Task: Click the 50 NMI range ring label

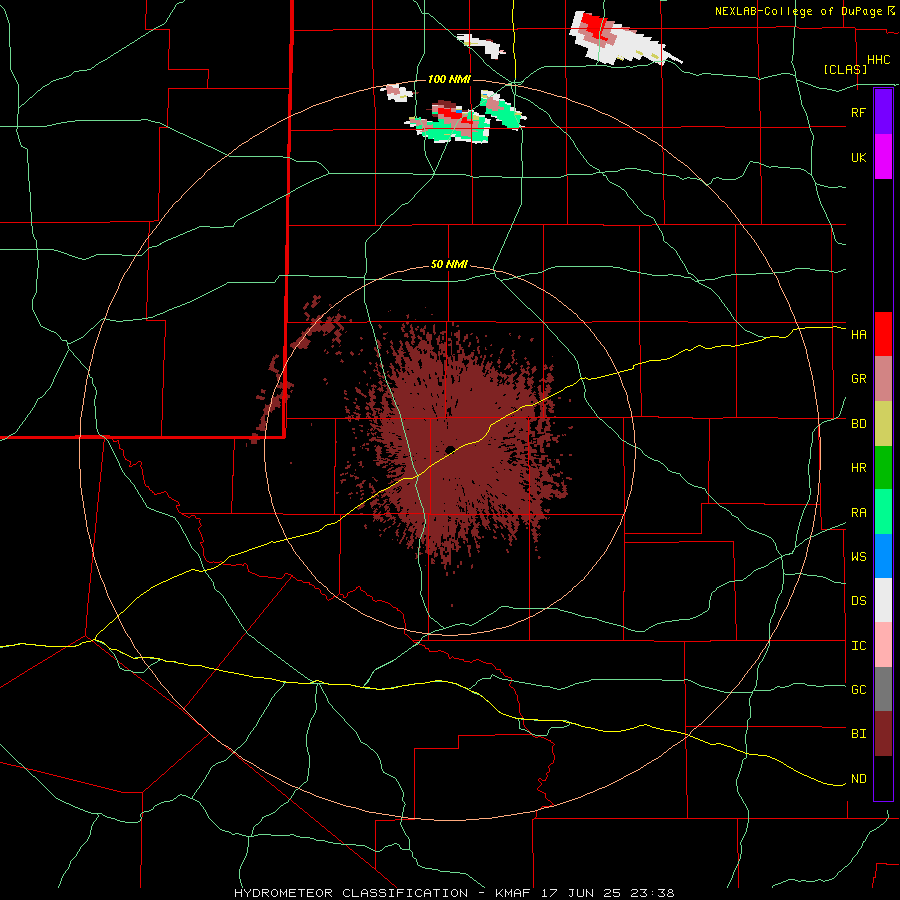Action: tap(449, 265)
